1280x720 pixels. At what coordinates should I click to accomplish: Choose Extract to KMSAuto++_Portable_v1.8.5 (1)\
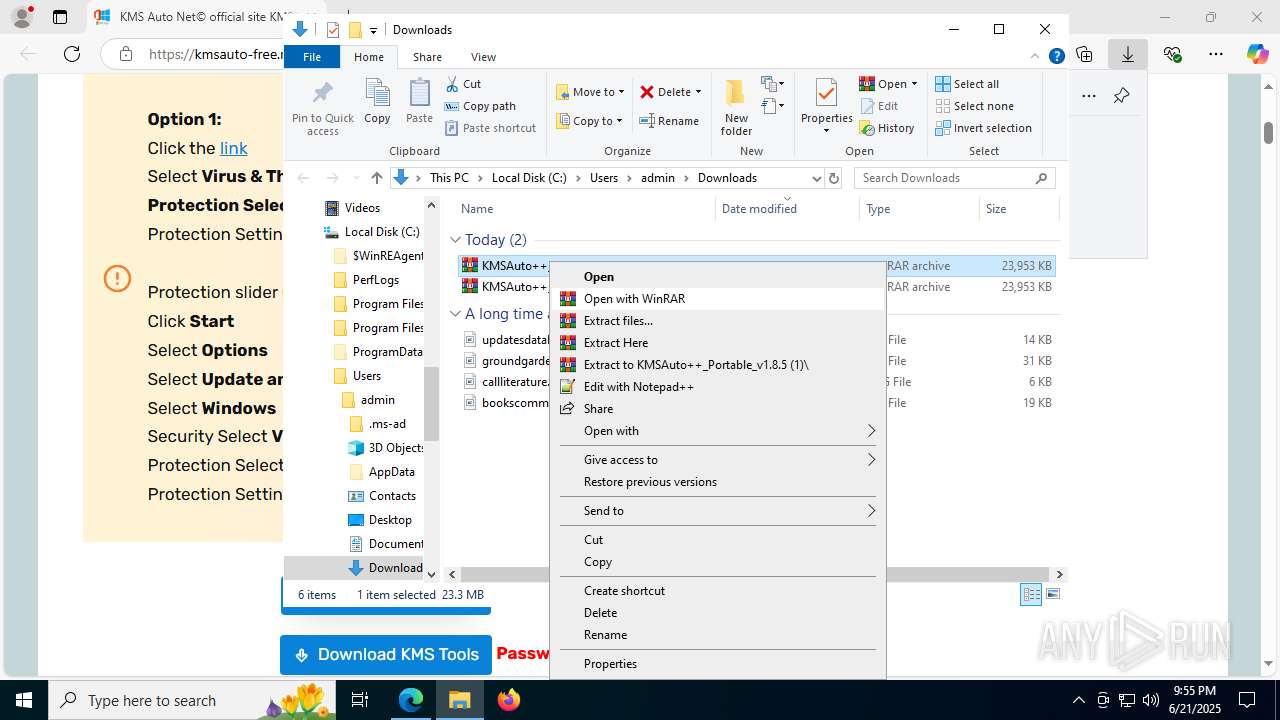pyautogui.click(x=718, y=365)
